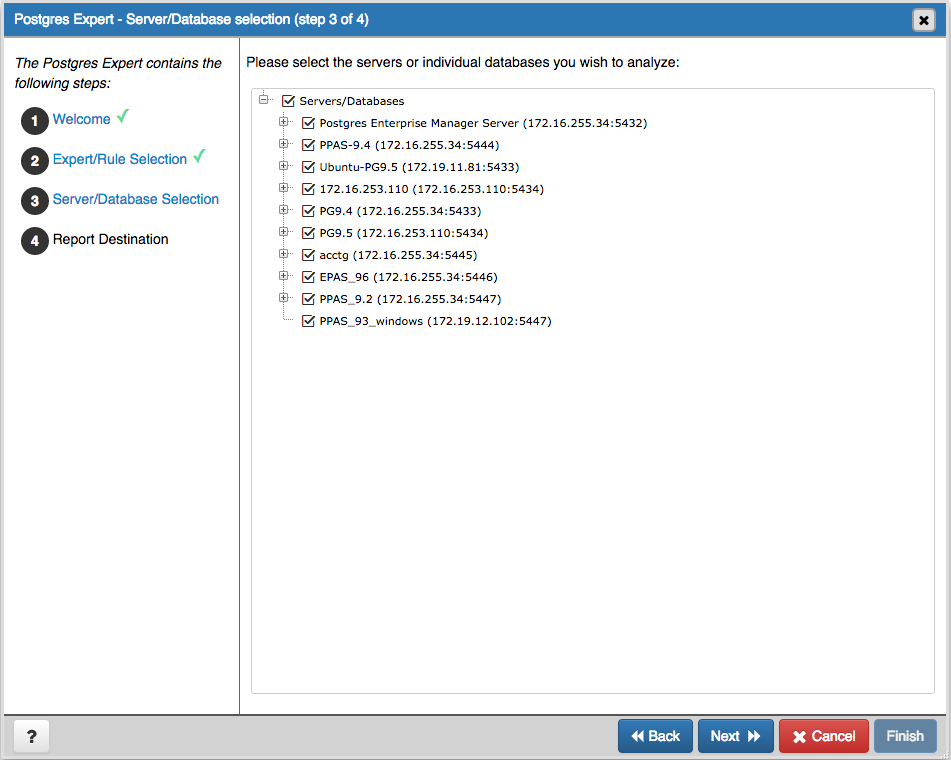Select PPAS-9.4 (172.16.255.34:5444) row text
Image resolution: width=951 pixels, height=760 pixels.
[x=409, y=145]
